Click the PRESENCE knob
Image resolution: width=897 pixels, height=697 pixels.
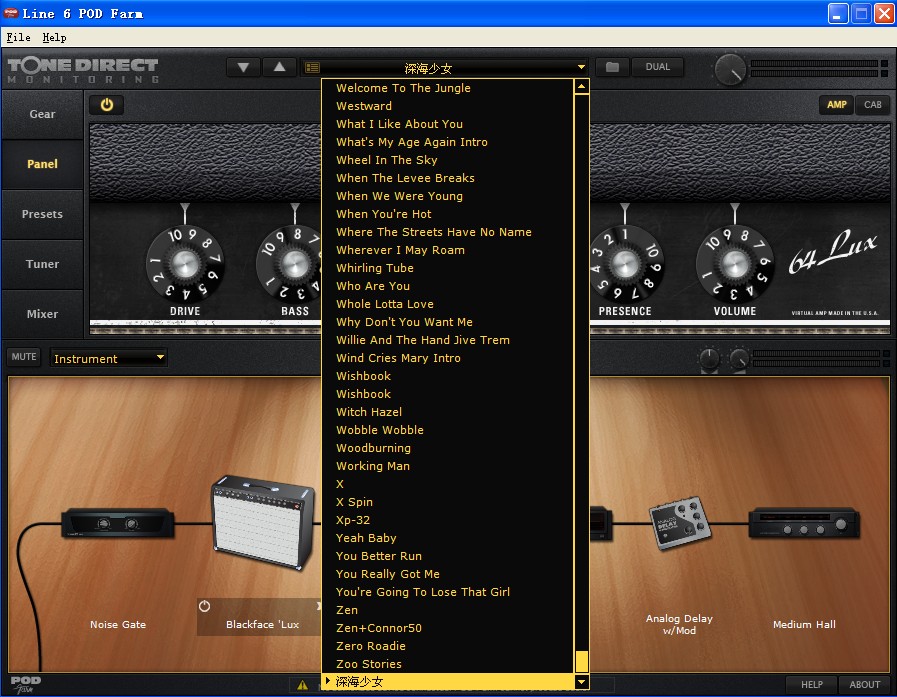coord(625,264)
